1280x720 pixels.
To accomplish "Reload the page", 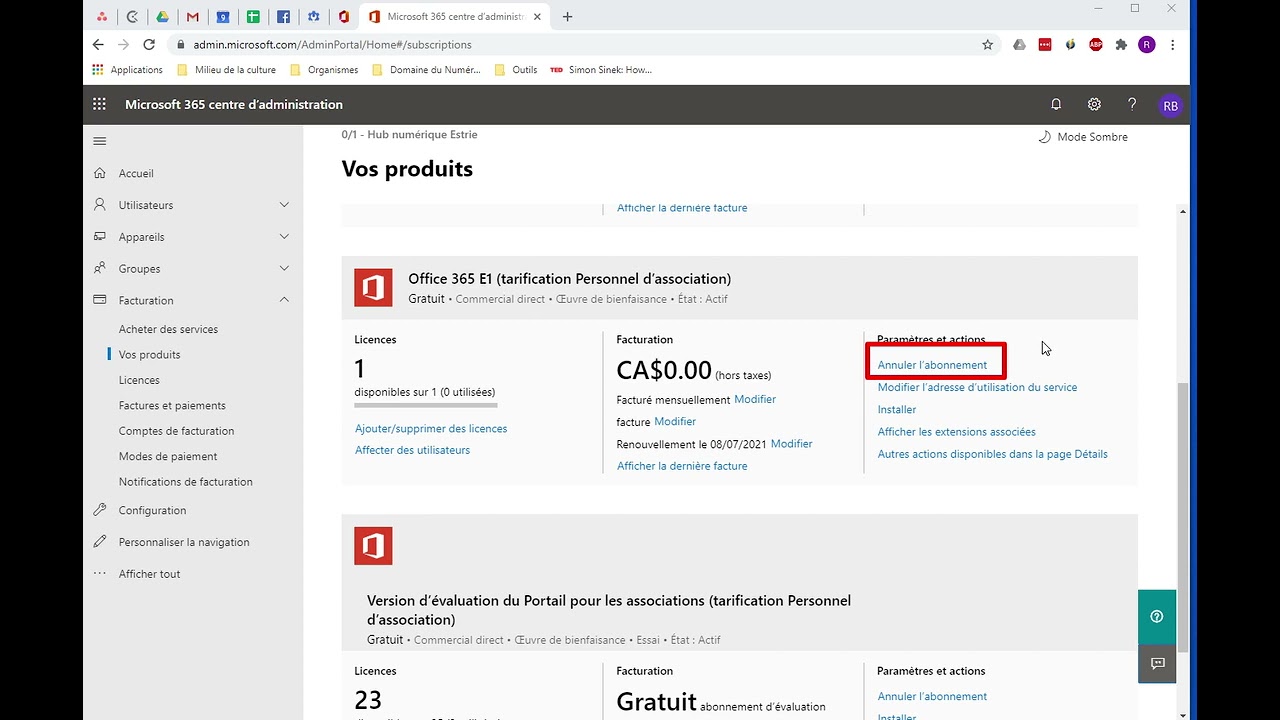I will coord(149,44).
